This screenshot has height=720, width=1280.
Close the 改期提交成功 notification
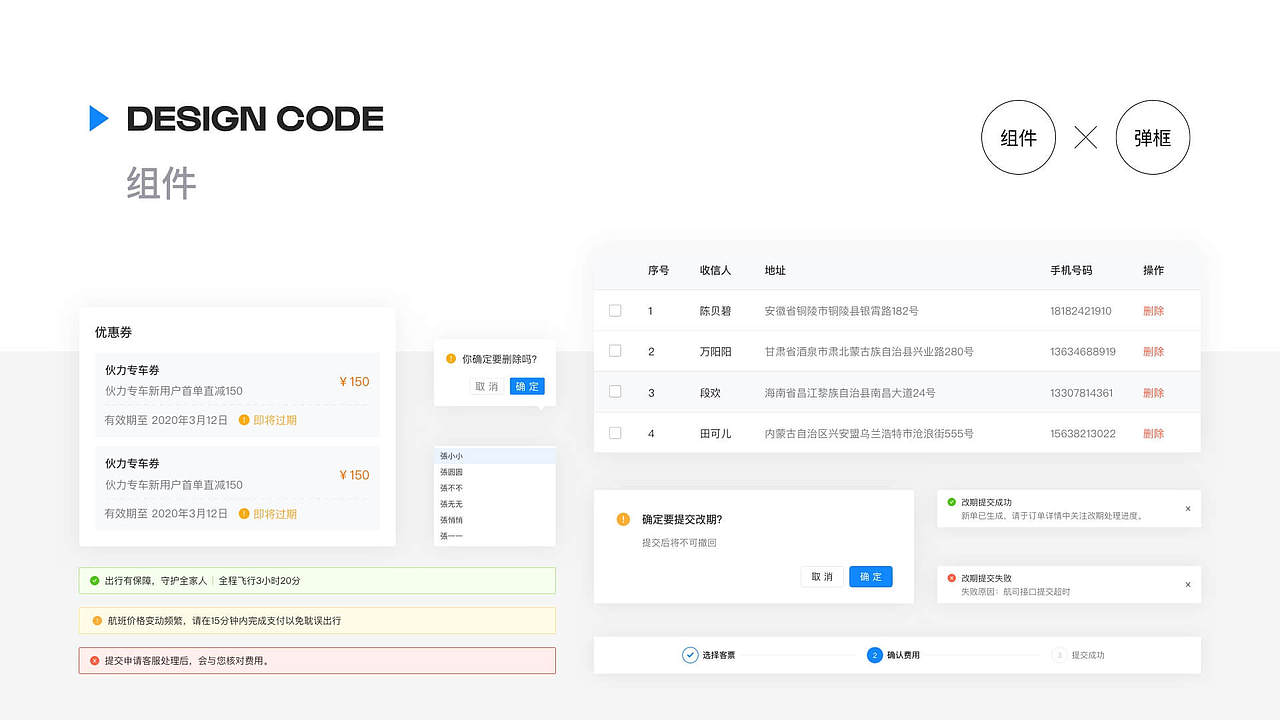(x=1188, y=509)
